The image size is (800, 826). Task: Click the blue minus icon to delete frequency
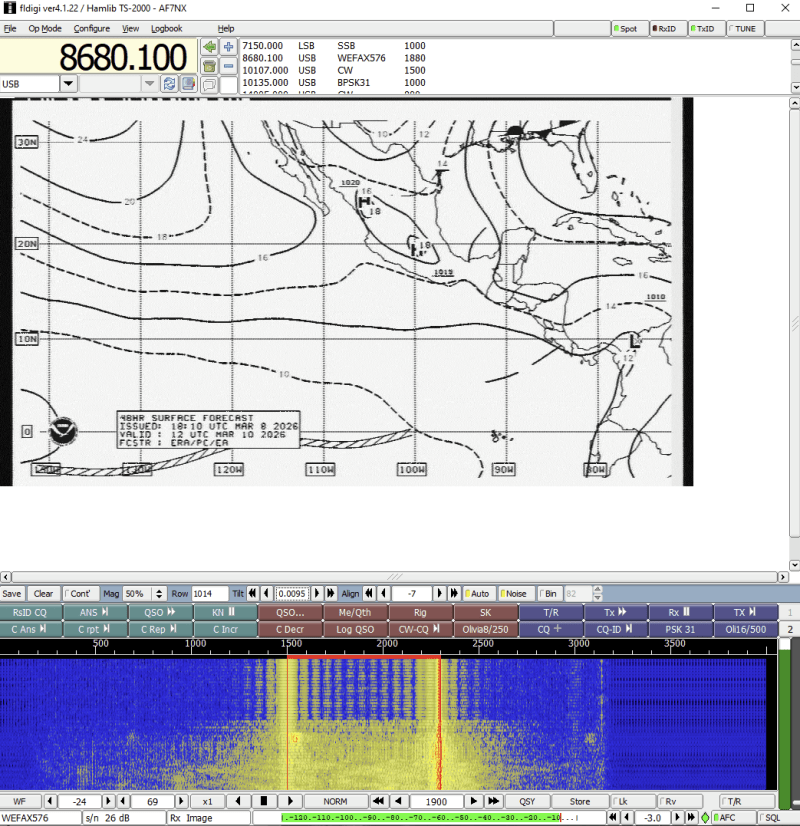click(229, 66)
